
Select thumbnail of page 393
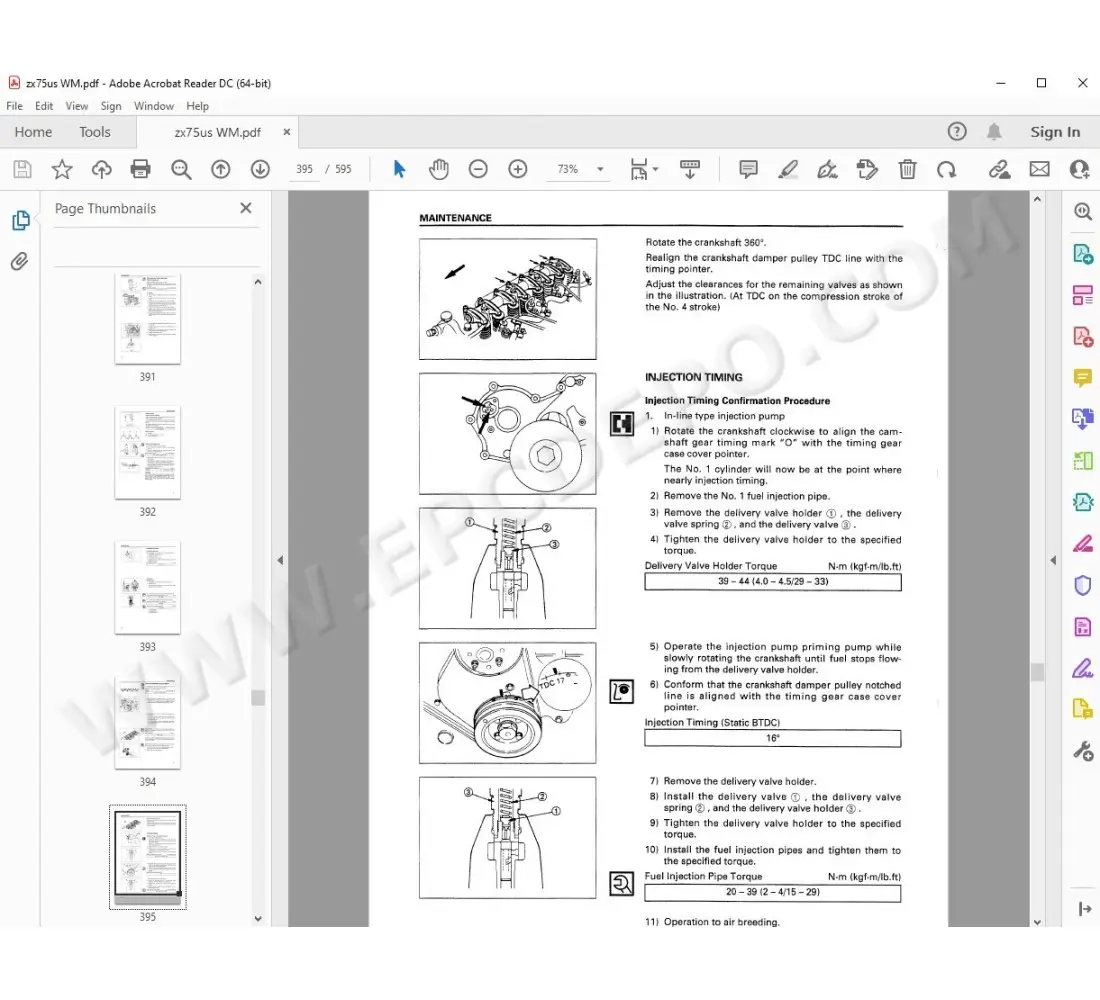pyautogui.click(x=147, y=587)
